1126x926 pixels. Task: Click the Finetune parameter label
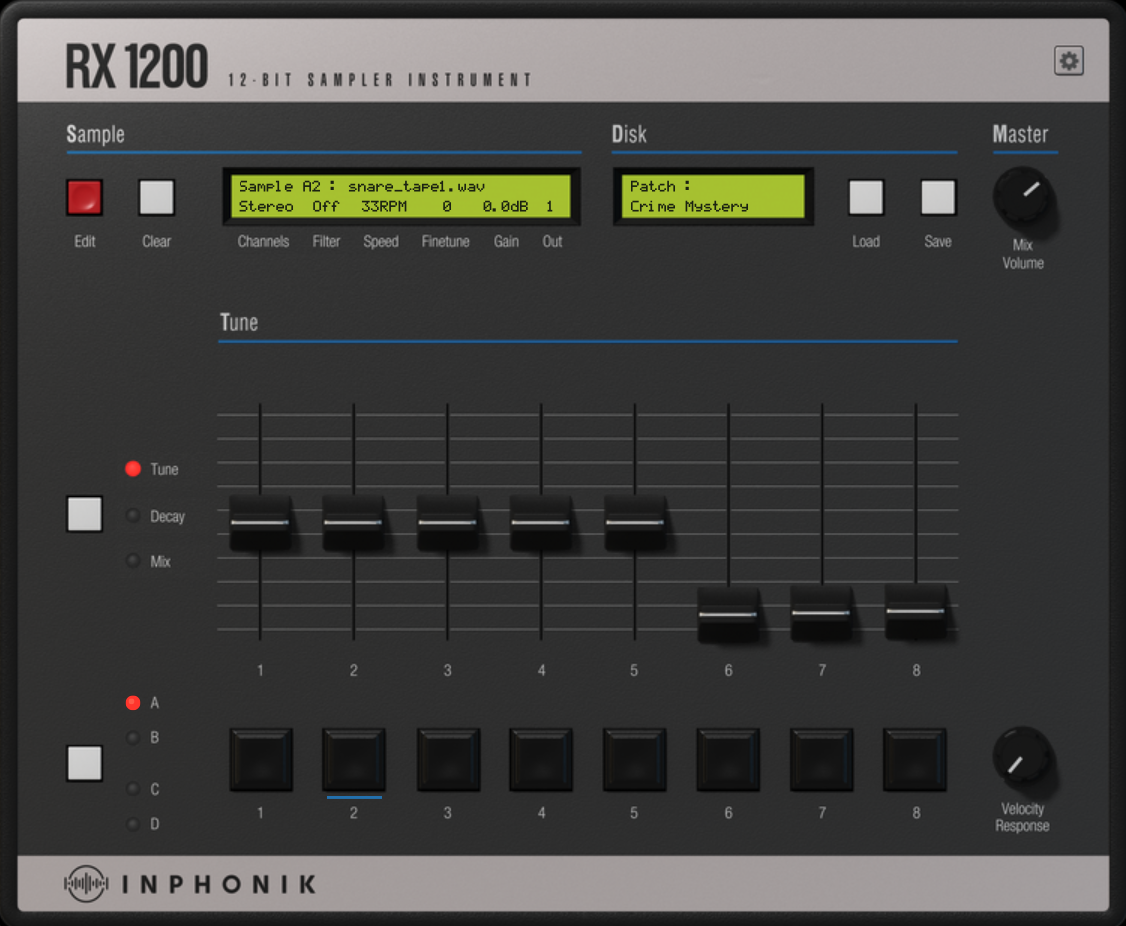pyautogui.click(x=446, y=241)
